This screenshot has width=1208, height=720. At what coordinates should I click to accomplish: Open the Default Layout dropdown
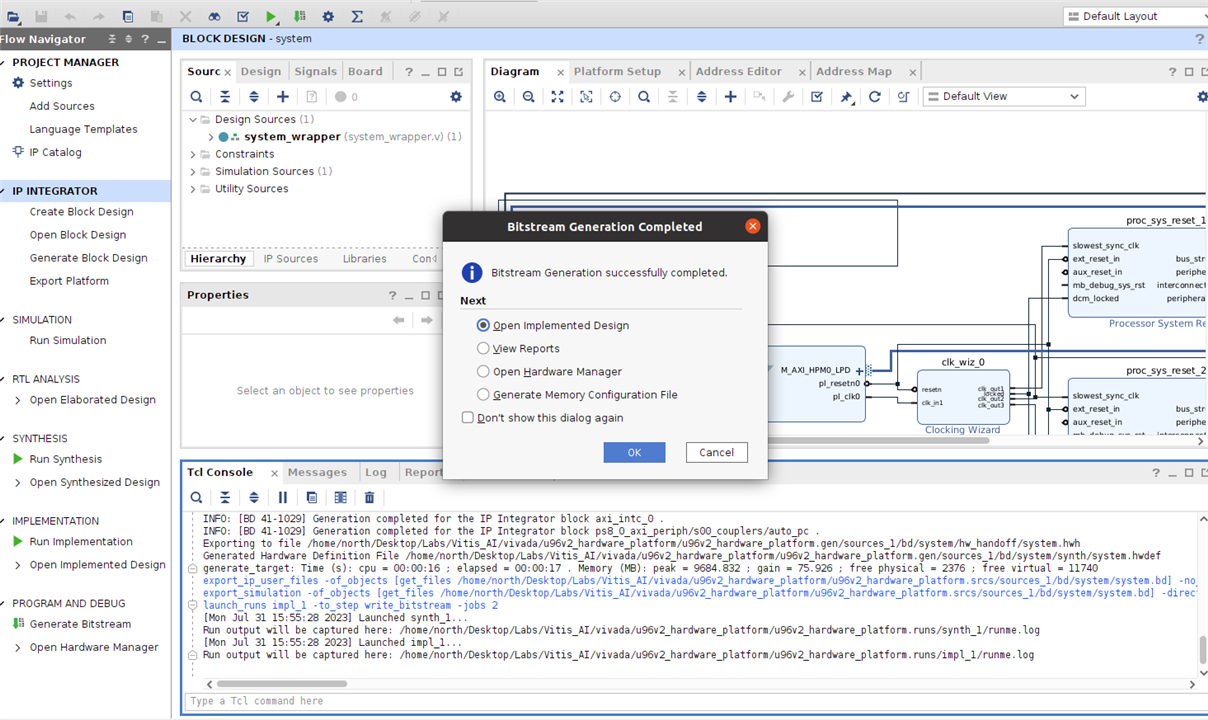coord(1137,16)
